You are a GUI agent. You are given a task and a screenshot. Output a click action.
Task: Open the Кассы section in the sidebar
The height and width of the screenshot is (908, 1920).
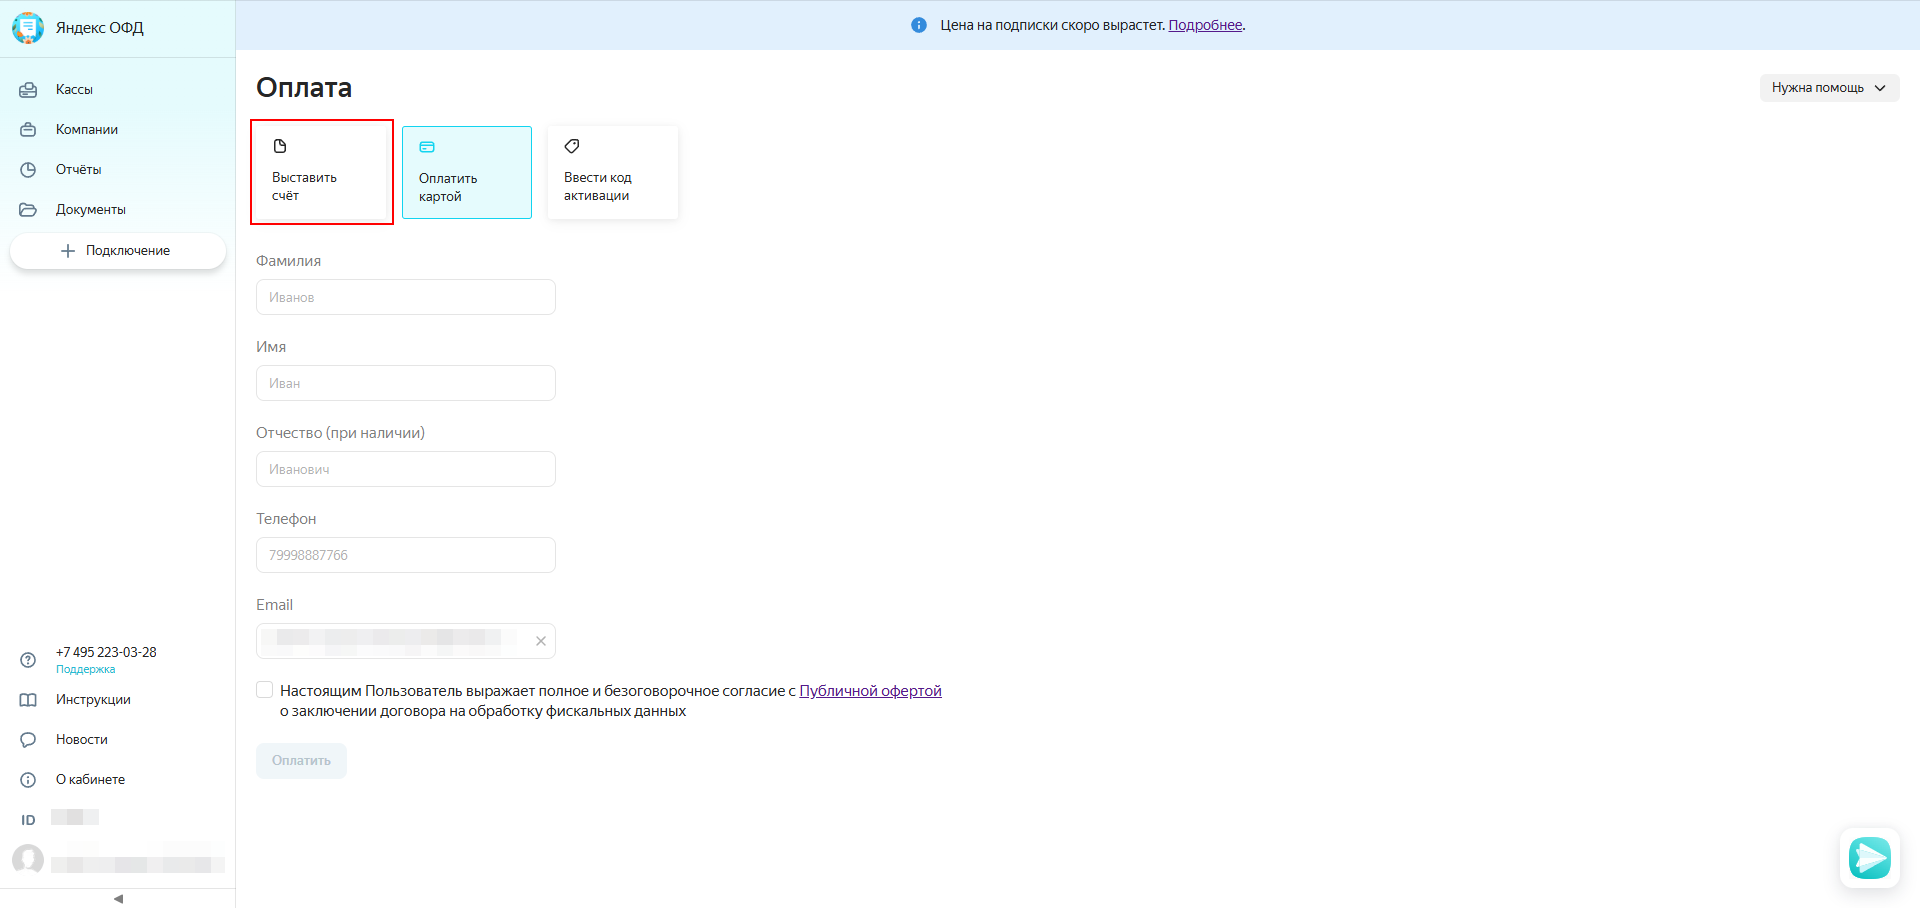(74, 90)
